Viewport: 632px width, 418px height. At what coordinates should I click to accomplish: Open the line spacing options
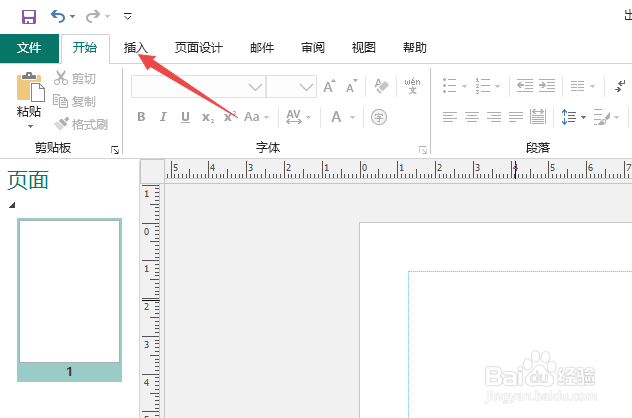tap(573, 117)
